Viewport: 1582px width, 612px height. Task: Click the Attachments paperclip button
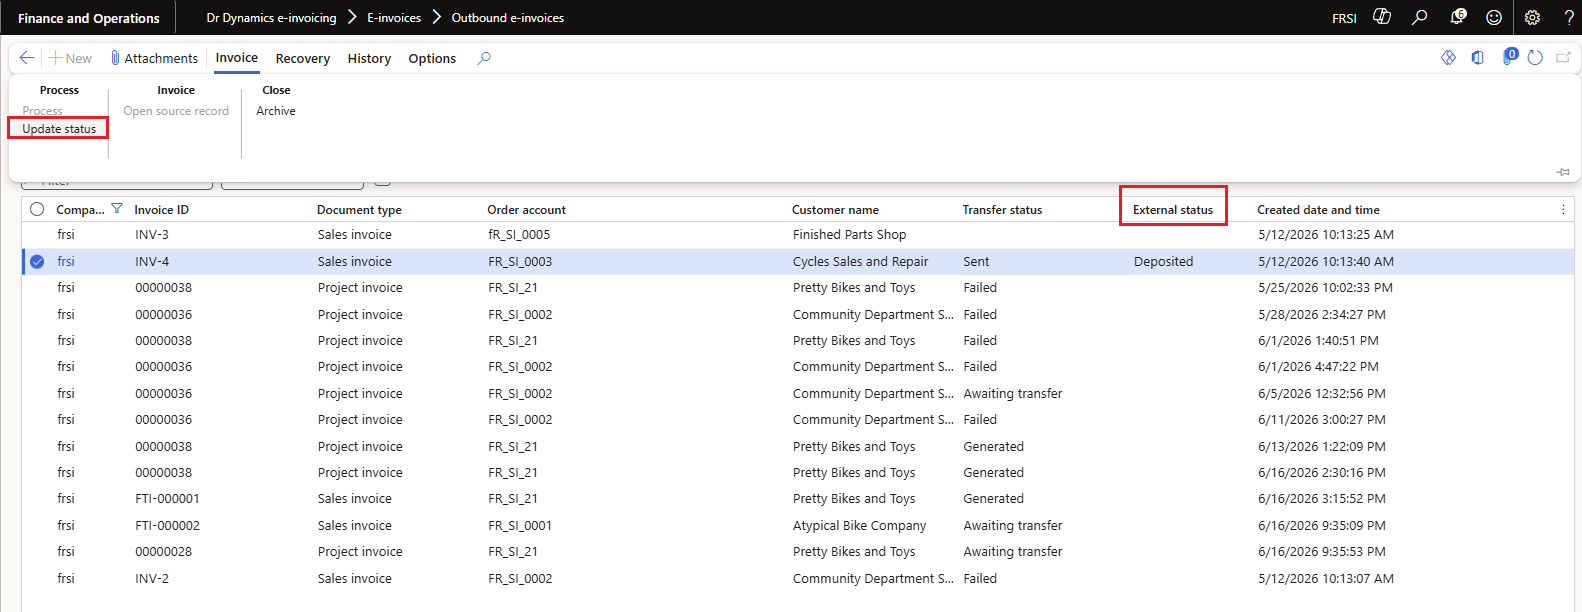click(x=154, y=58)
